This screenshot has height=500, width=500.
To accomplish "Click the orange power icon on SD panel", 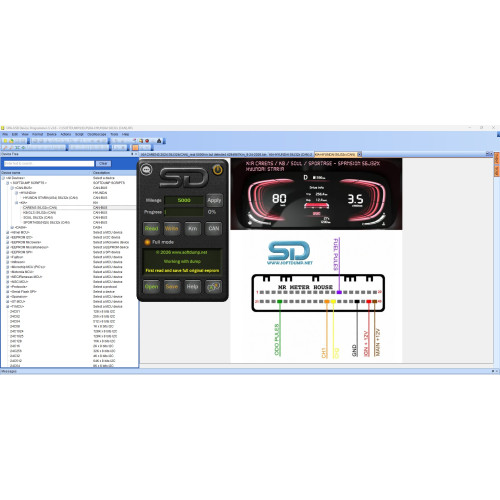I will point(218,170).
